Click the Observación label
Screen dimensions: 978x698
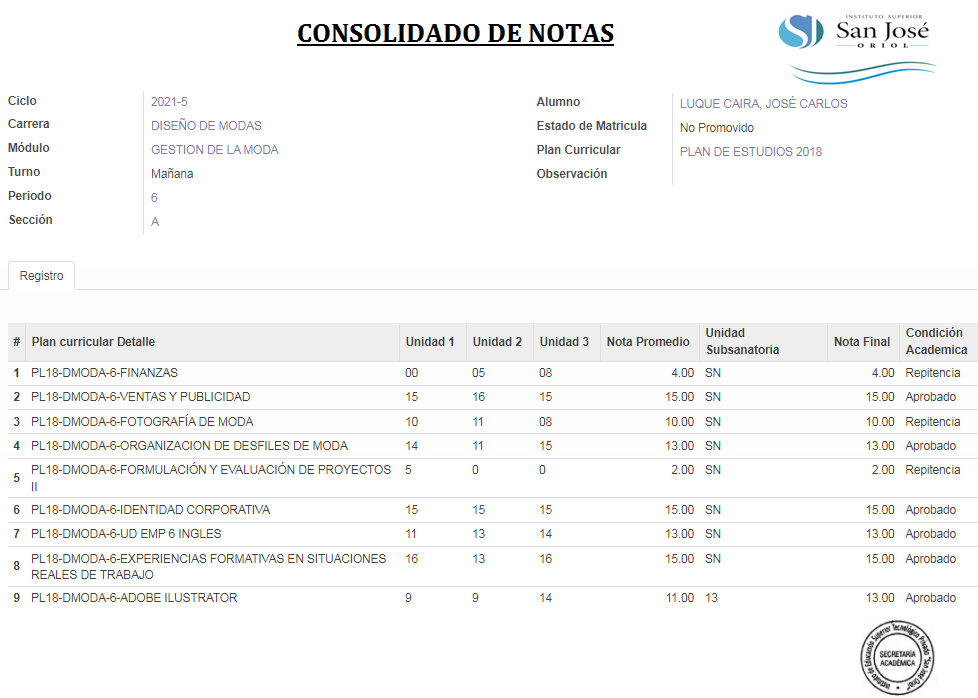[572, 174]
